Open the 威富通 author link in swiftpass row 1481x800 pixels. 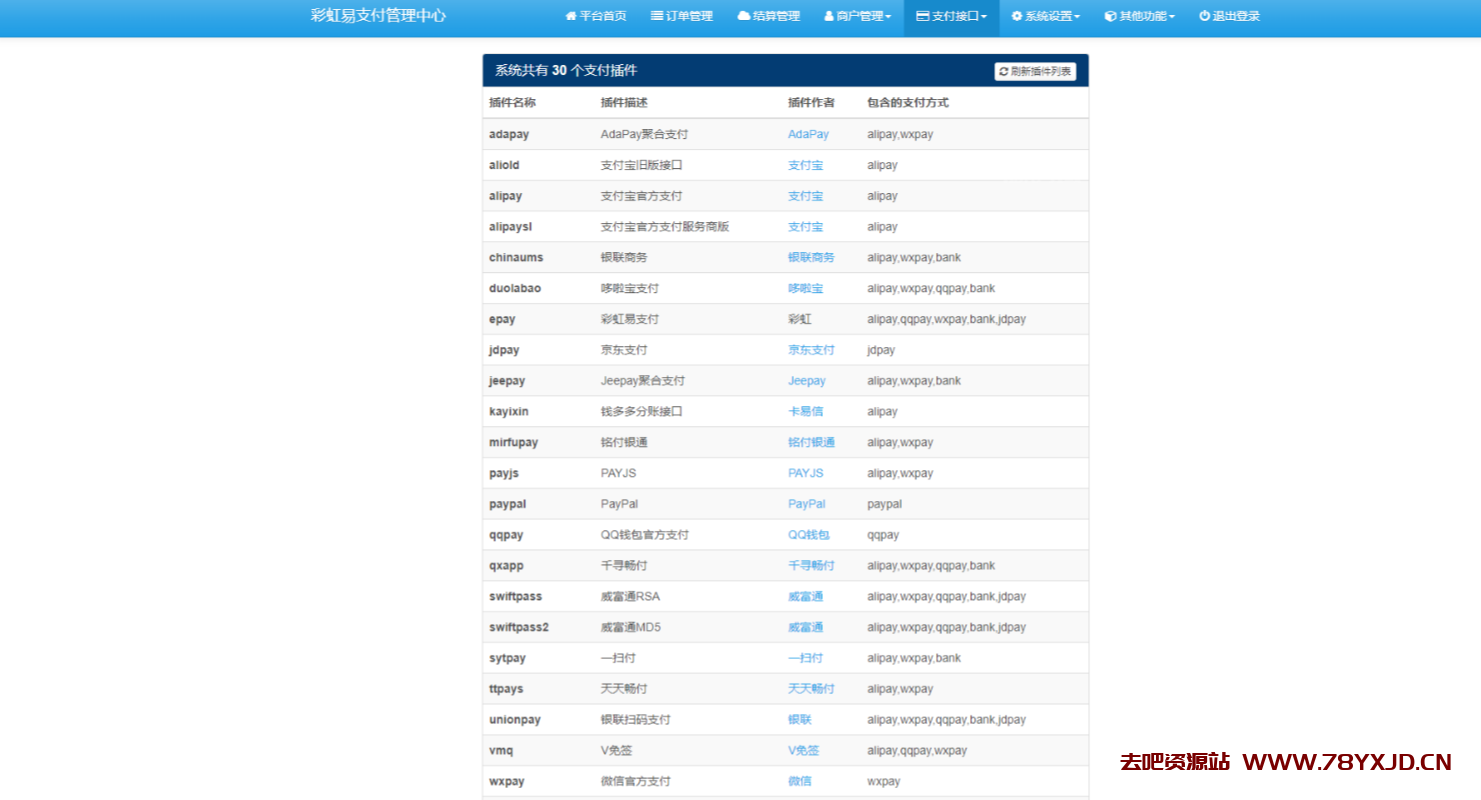(x=805, y=596)
